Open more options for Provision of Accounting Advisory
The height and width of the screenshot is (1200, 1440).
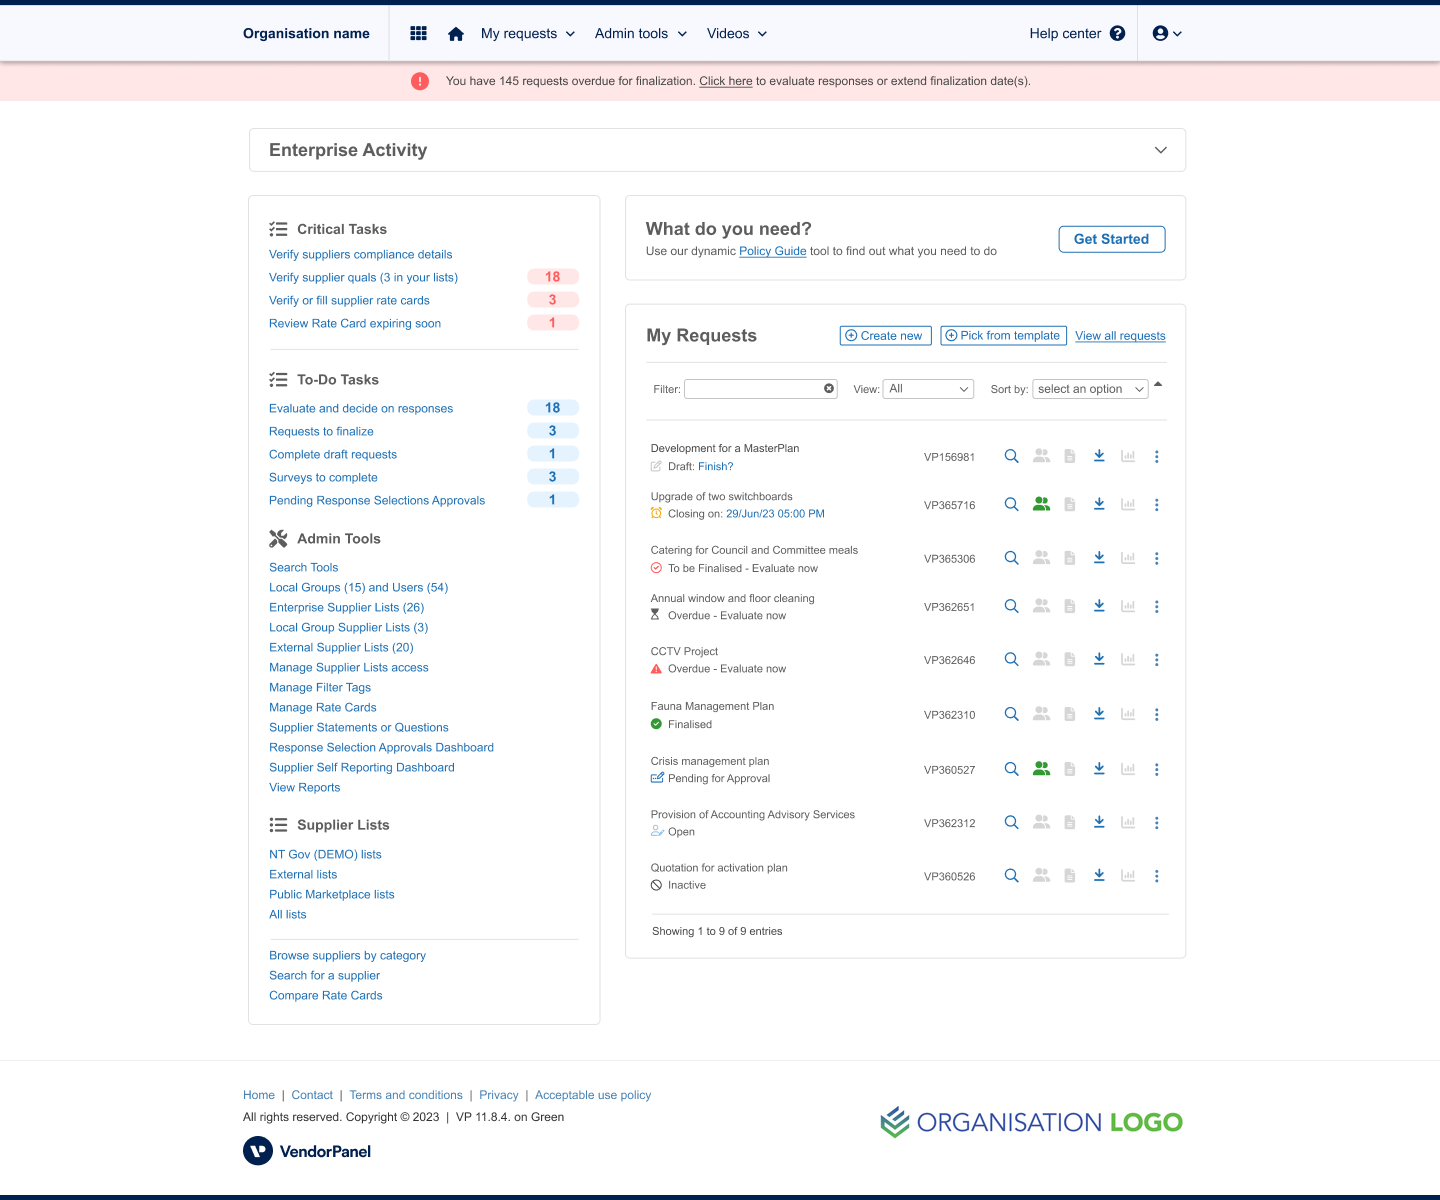pyautogui.click(x=1157, y=822)
